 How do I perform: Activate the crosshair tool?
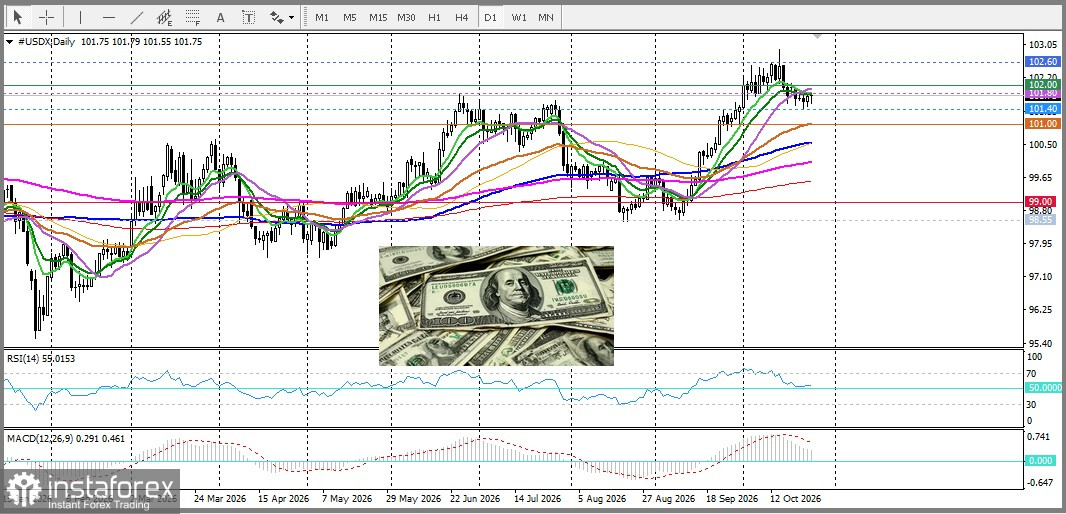tap(46, 17)
